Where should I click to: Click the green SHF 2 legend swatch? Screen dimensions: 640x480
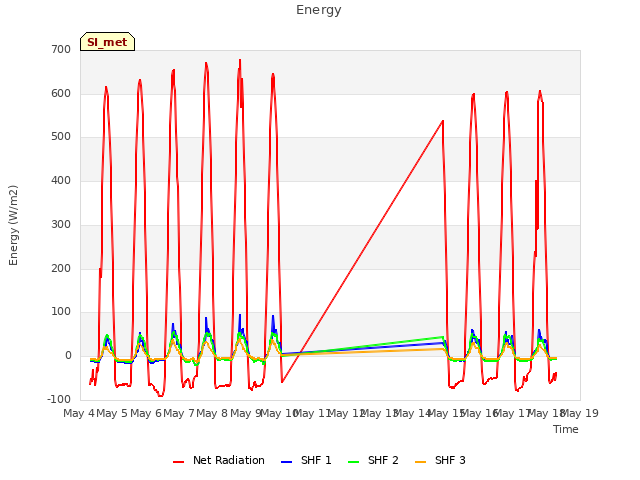[353, 462]
